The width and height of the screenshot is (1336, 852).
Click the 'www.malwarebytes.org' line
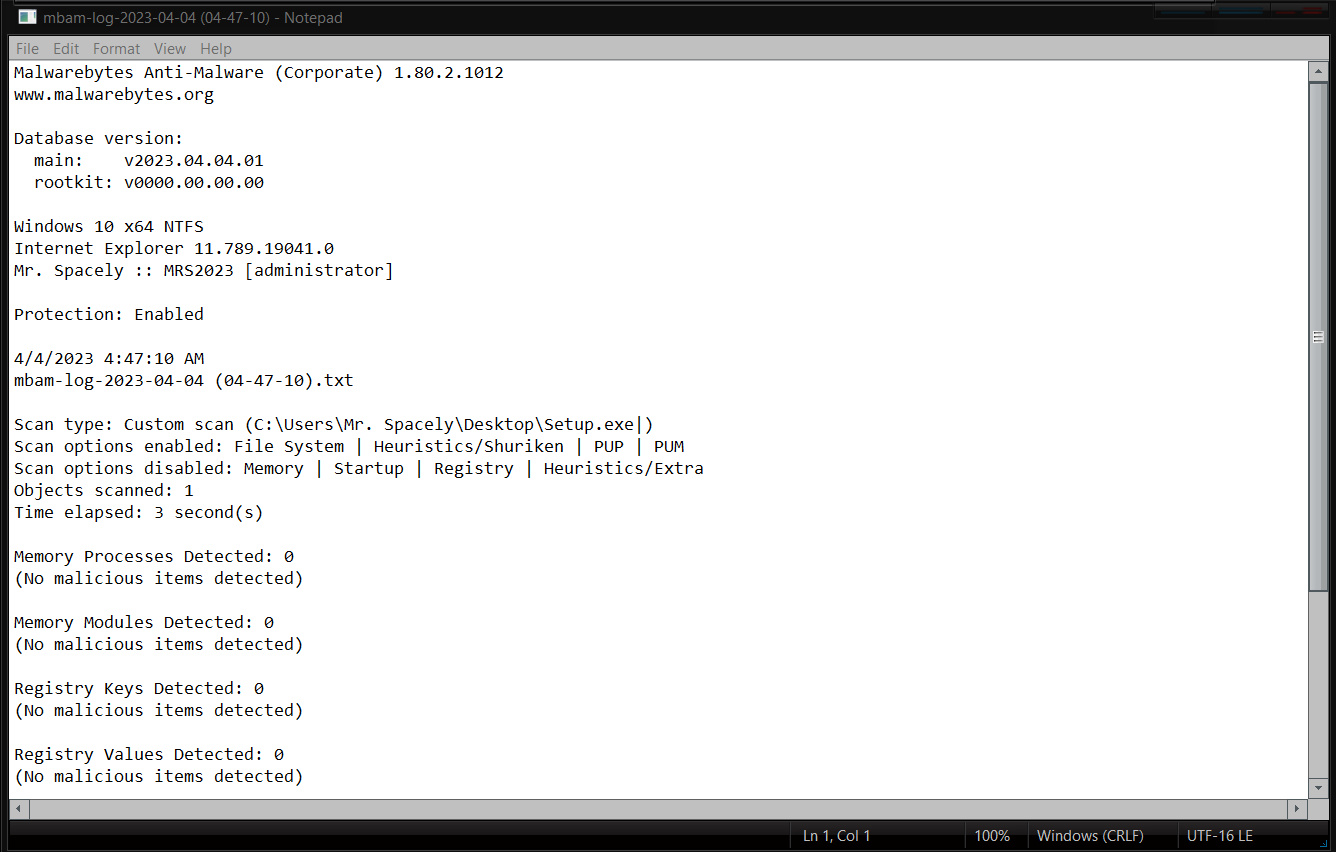coord(114,95)
